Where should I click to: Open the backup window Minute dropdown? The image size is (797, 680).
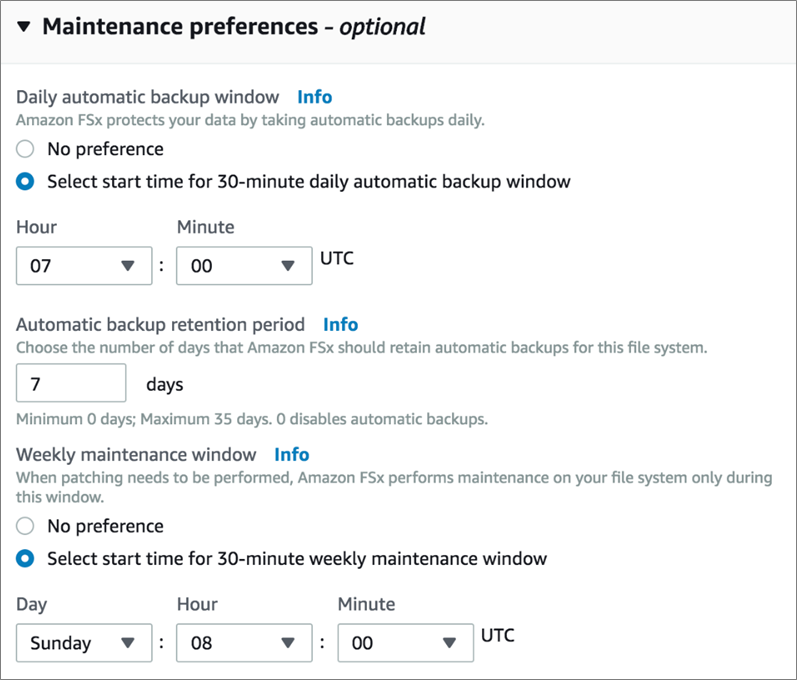243,267
